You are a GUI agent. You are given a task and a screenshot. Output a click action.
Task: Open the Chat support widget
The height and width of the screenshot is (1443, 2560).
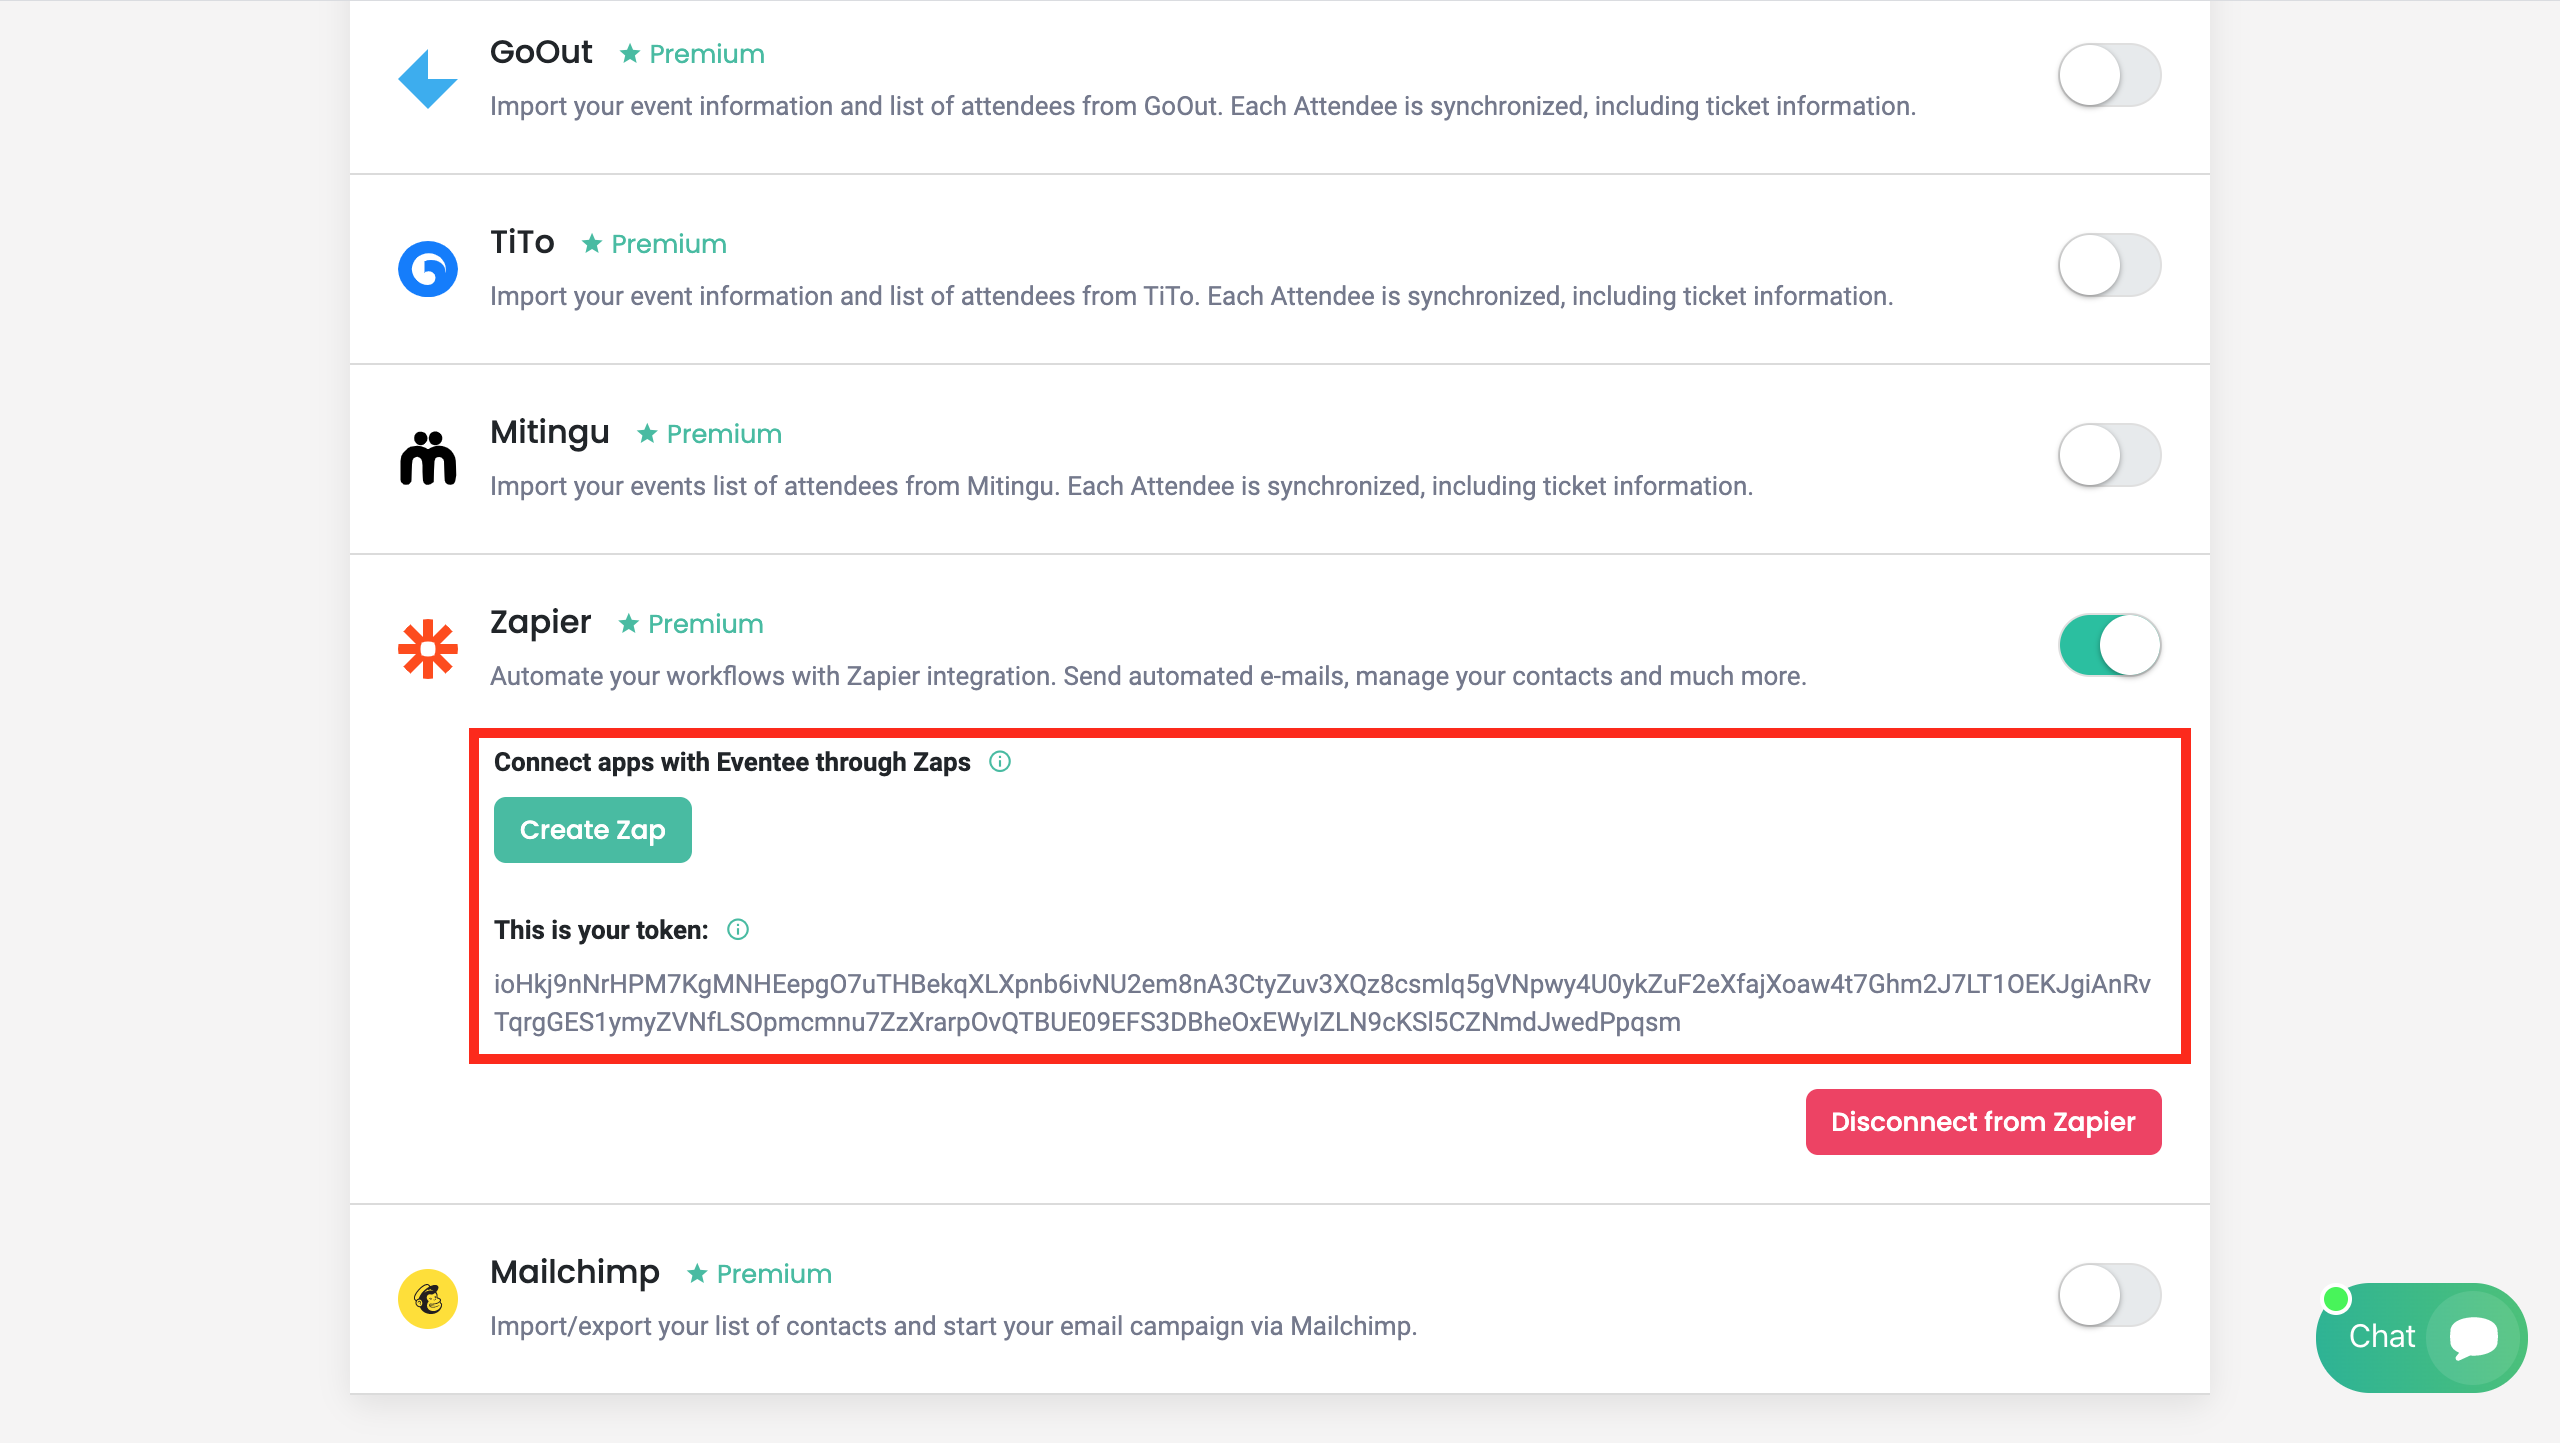coord(2422,1338)
